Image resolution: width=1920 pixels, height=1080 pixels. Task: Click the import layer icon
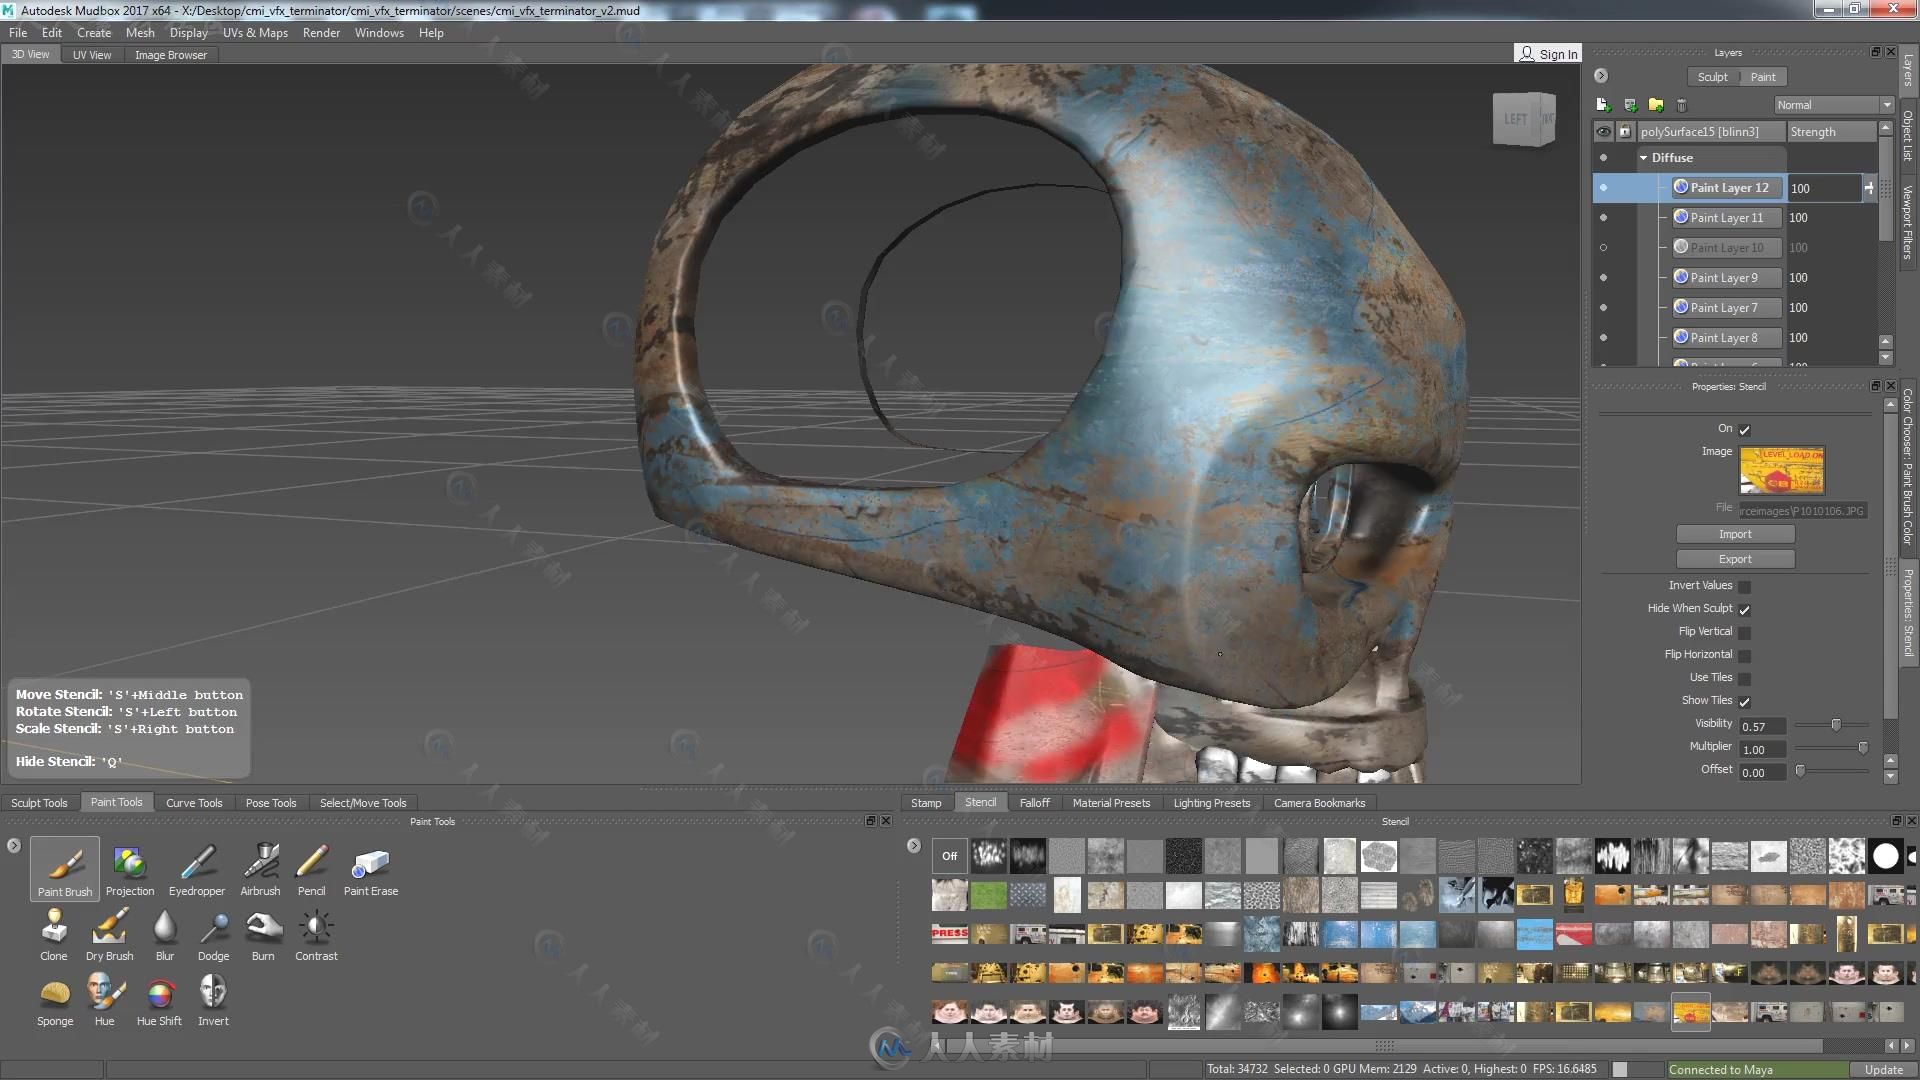[1630, 105]
